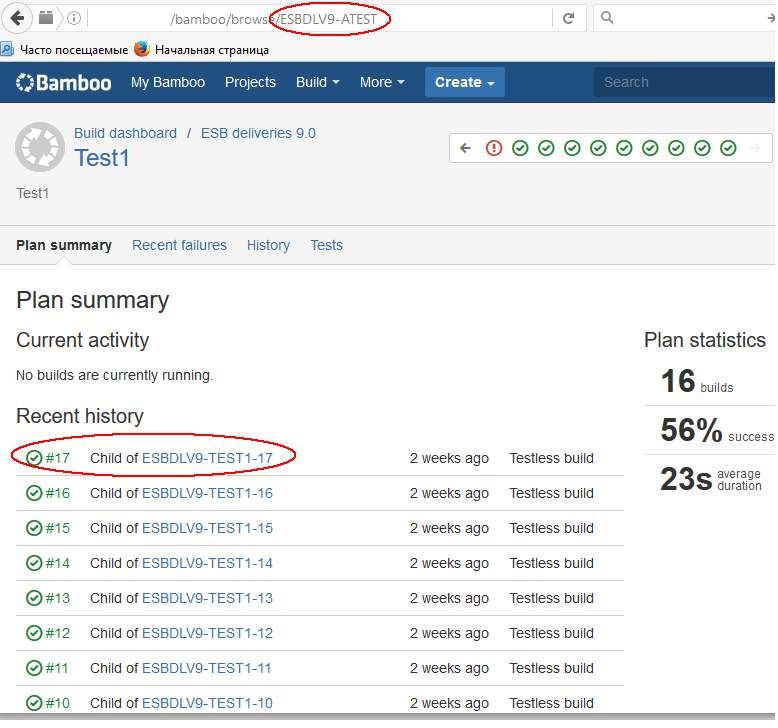Click '16 builds' statistic text
Image resolution: width=778 pixels, height=728 pixels.
coord(697,381)
